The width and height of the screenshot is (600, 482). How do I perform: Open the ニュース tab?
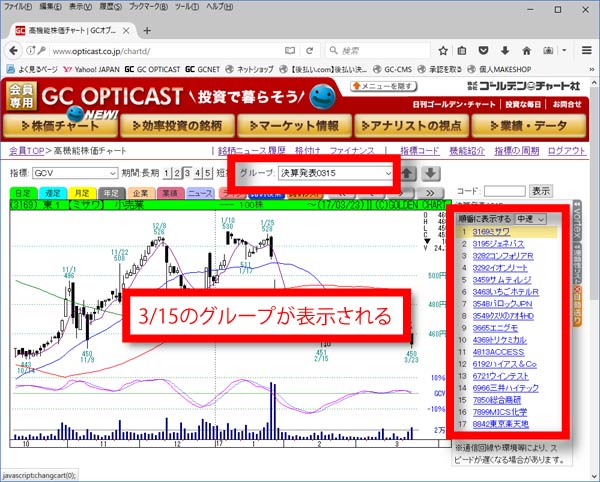pos(200,193)
